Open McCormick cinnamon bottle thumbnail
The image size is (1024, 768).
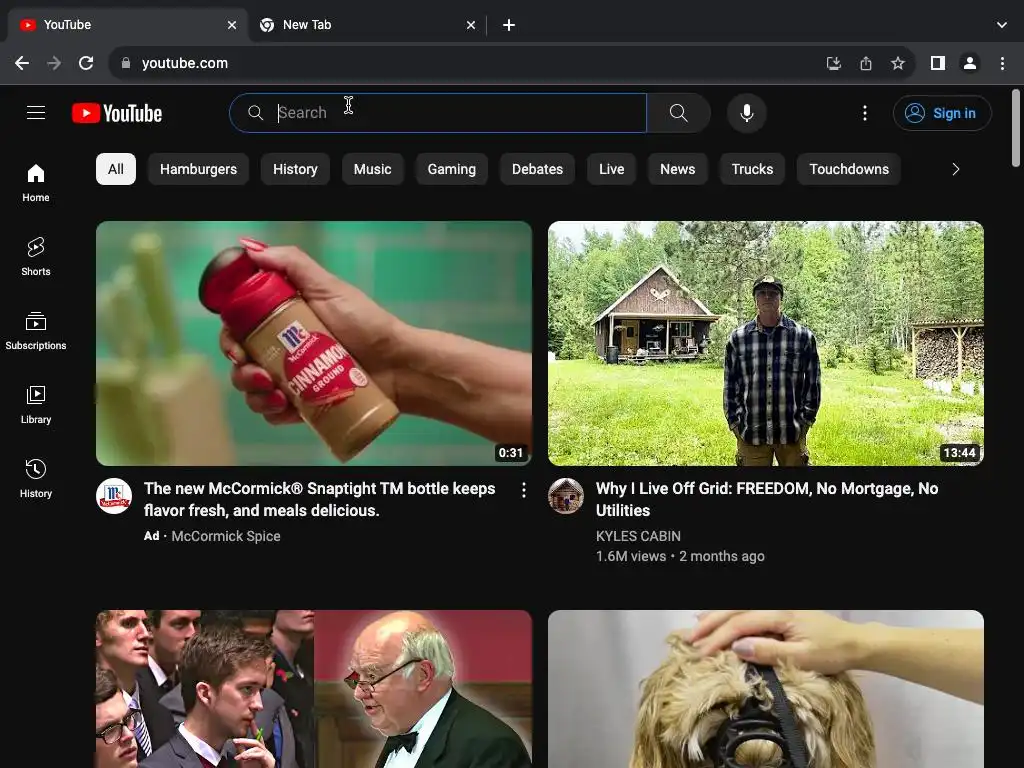point(314,344)
